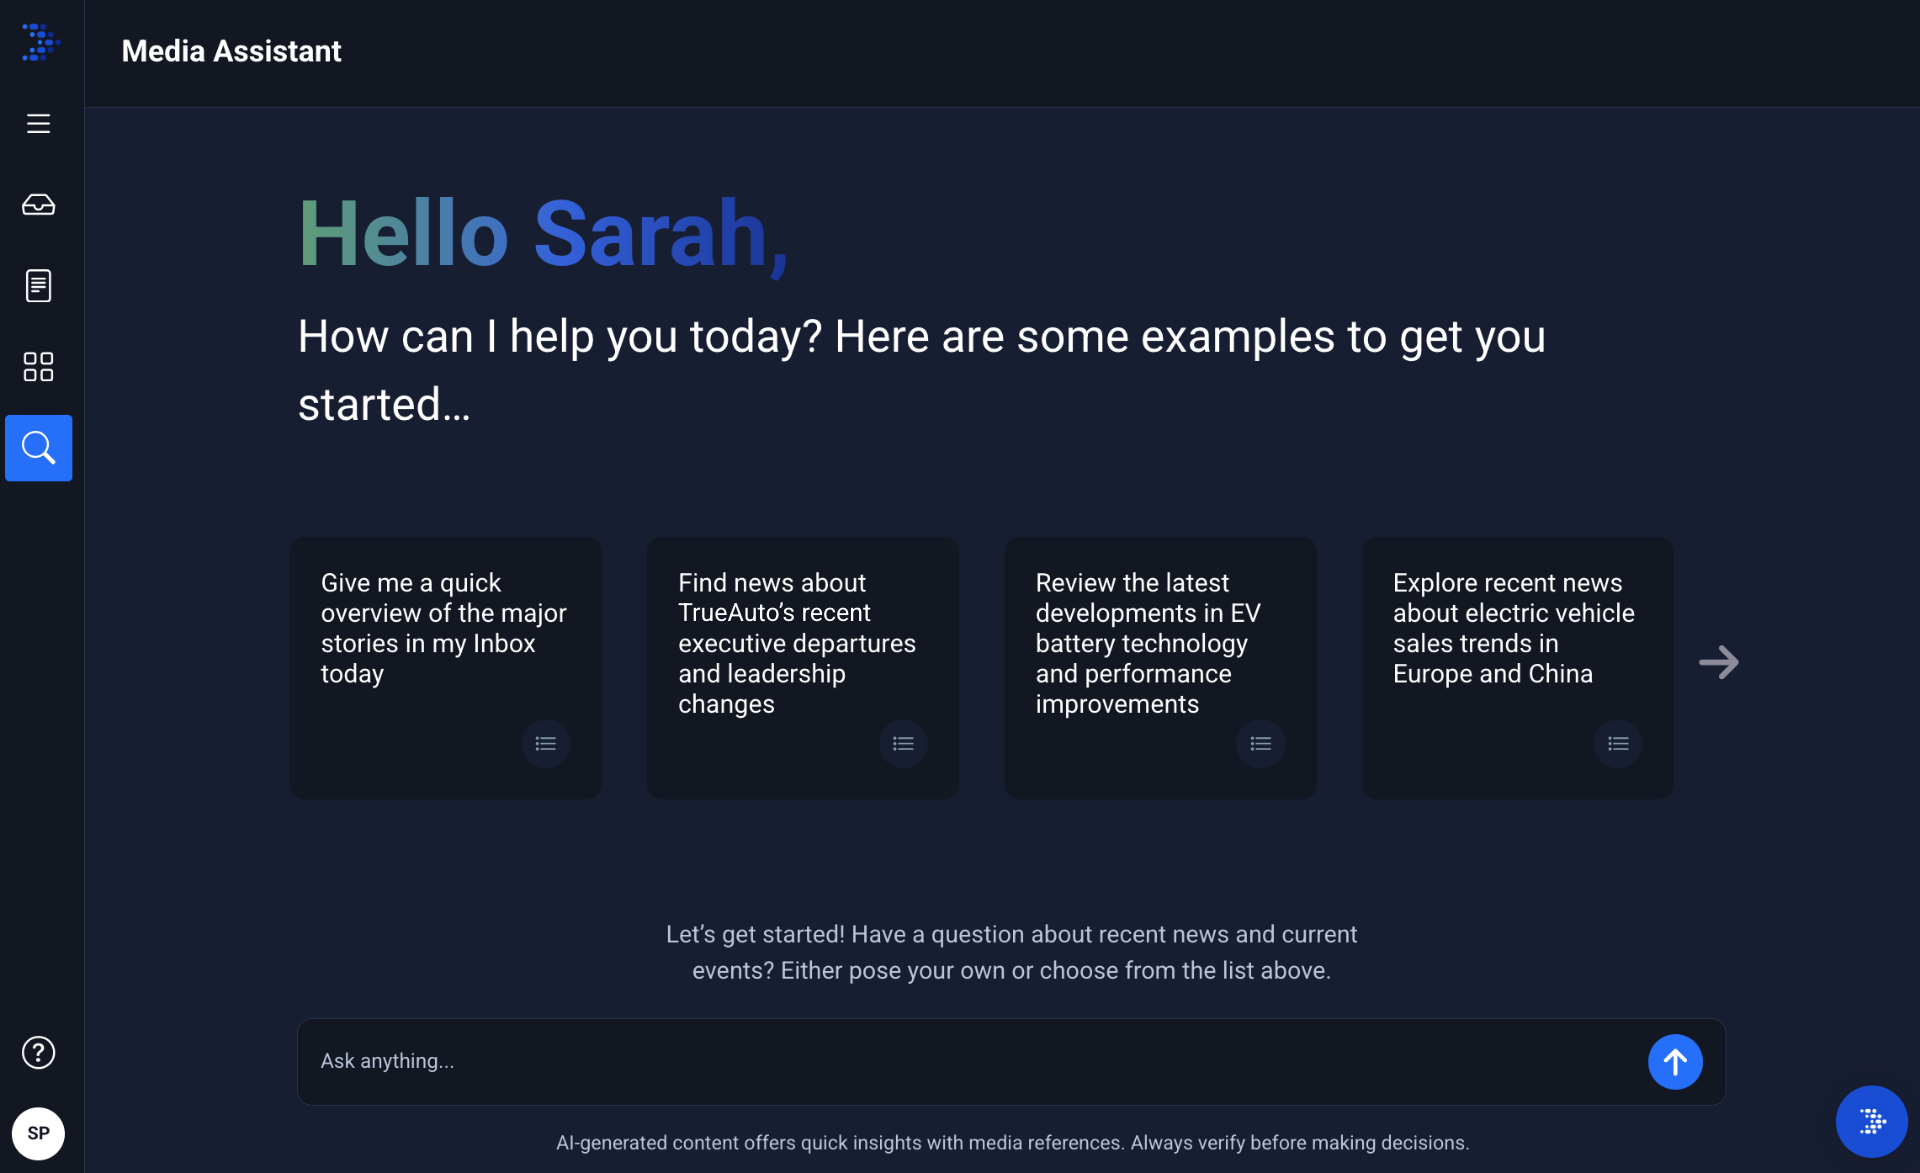Open the SP user profile avatar

pyautogui.click(x=38, y=1133)
